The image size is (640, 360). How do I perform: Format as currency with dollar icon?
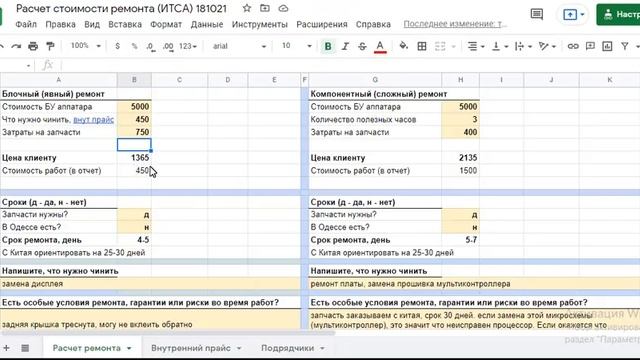coord(118,46)
